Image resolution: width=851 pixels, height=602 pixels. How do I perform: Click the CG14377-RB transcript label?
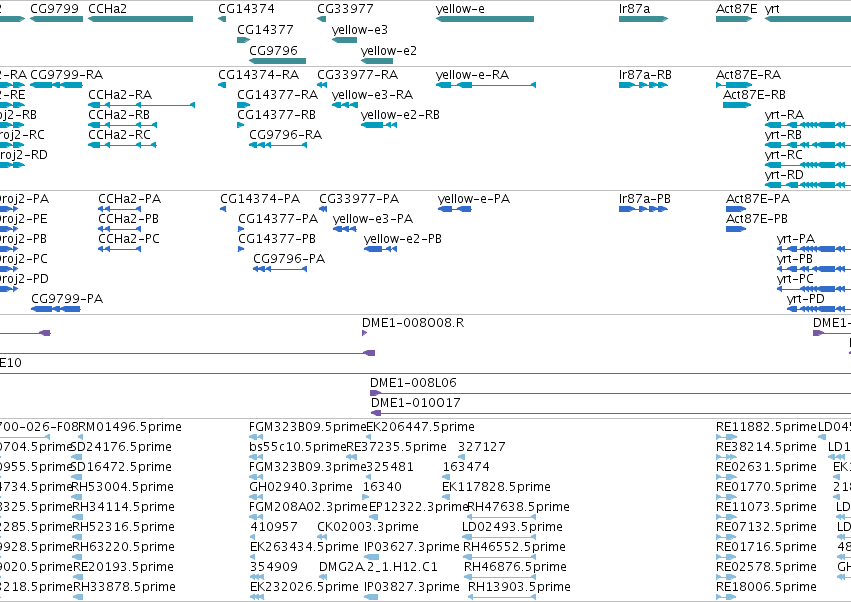276,115
